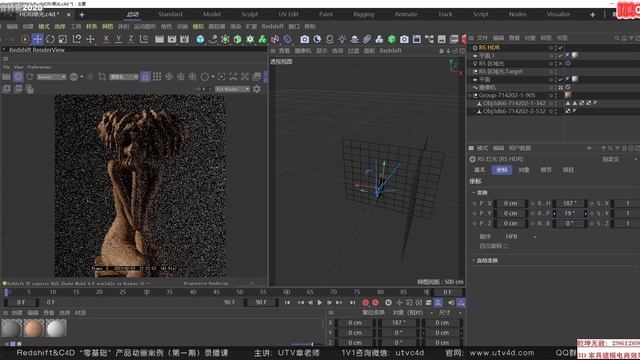This screenshot has height=360, width=640.
Task: Click RenderView refresh arrow icon
Action: [30, 77]
